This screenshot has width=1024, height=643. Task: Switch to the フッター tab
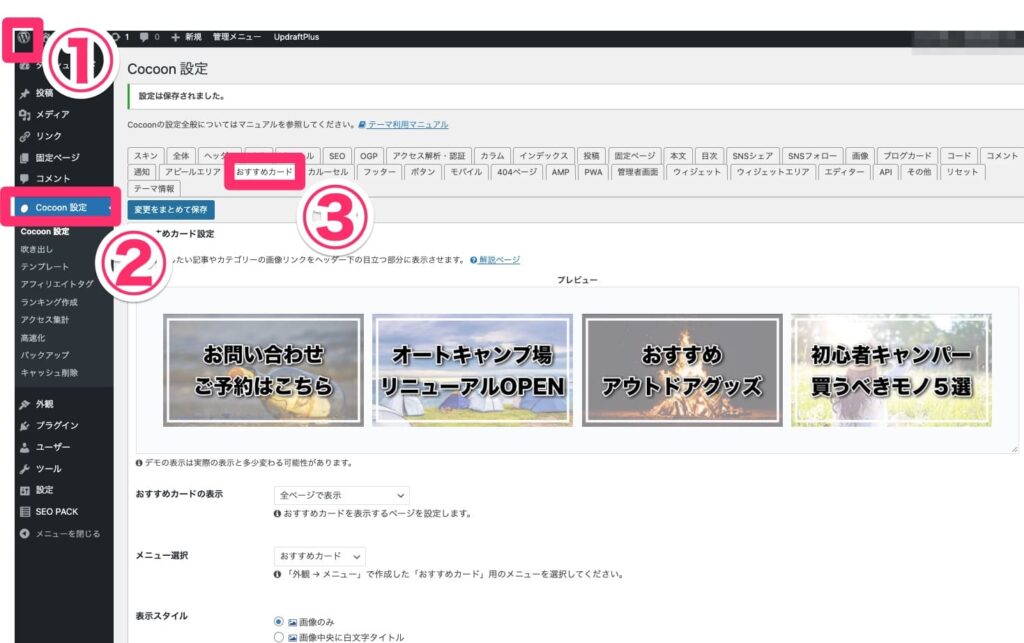[379, 172]
